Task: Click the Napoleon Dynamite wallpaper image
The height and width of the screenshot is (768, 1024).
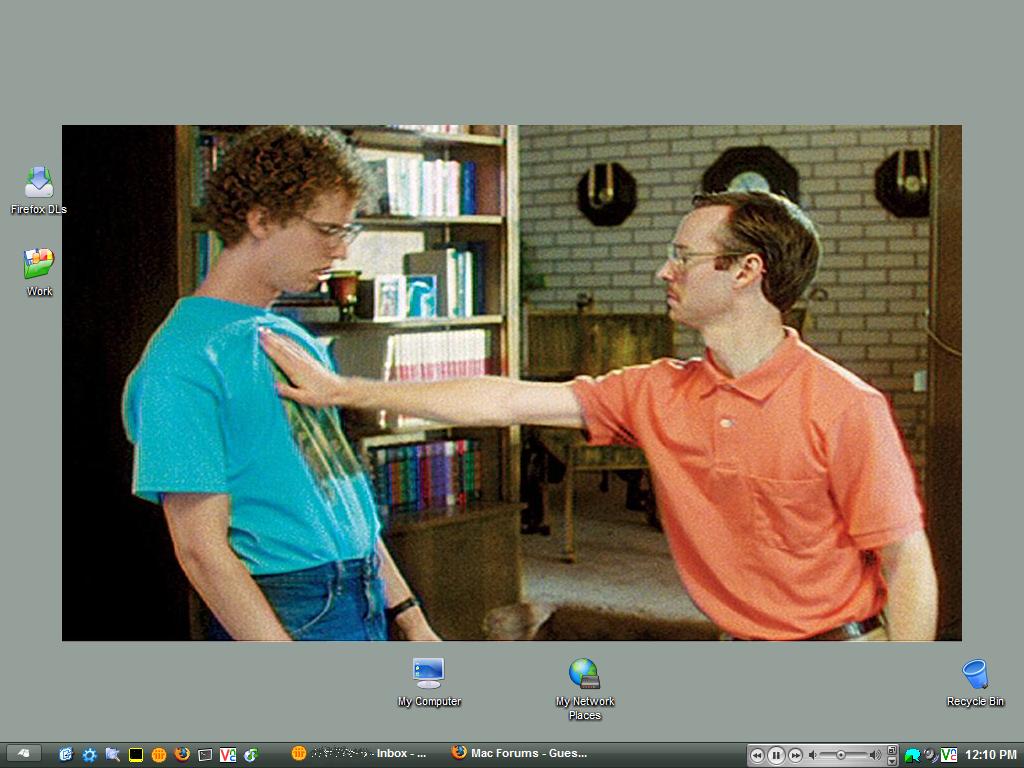Action: [511, 383]
